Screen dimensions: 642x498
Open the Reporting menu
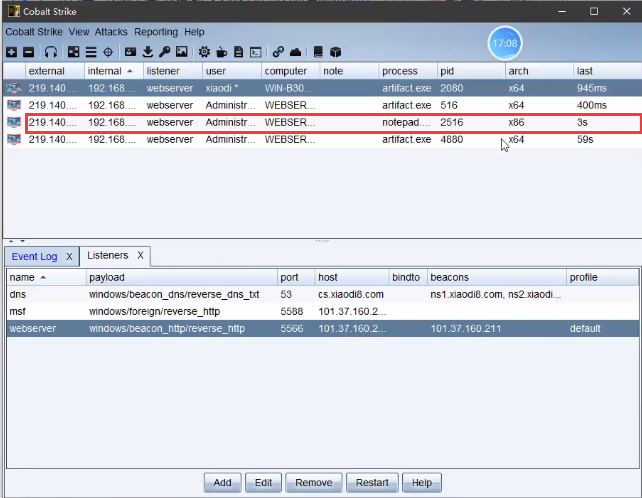tap(156, 32)
